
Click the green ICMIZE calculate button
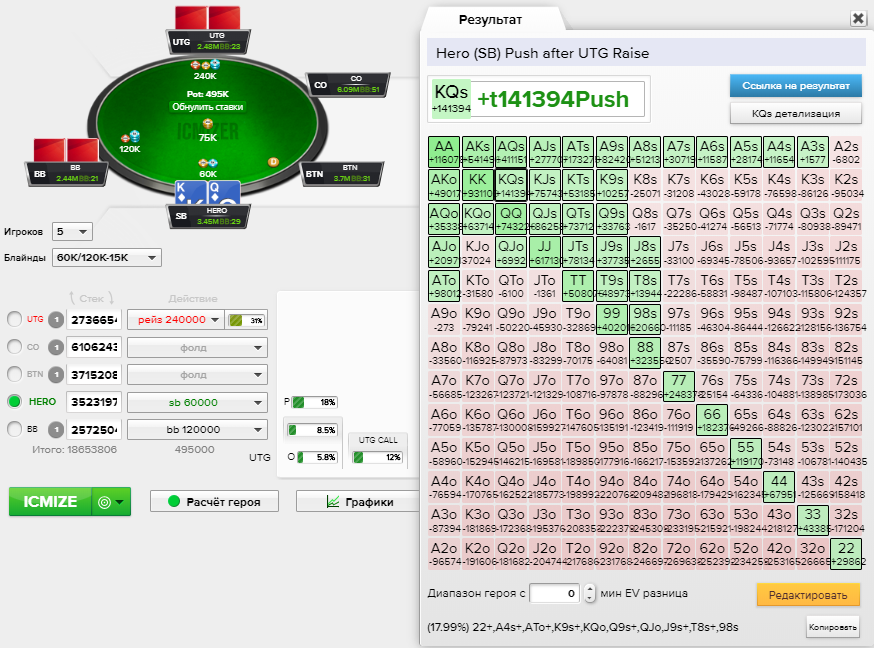pos(50,501)
